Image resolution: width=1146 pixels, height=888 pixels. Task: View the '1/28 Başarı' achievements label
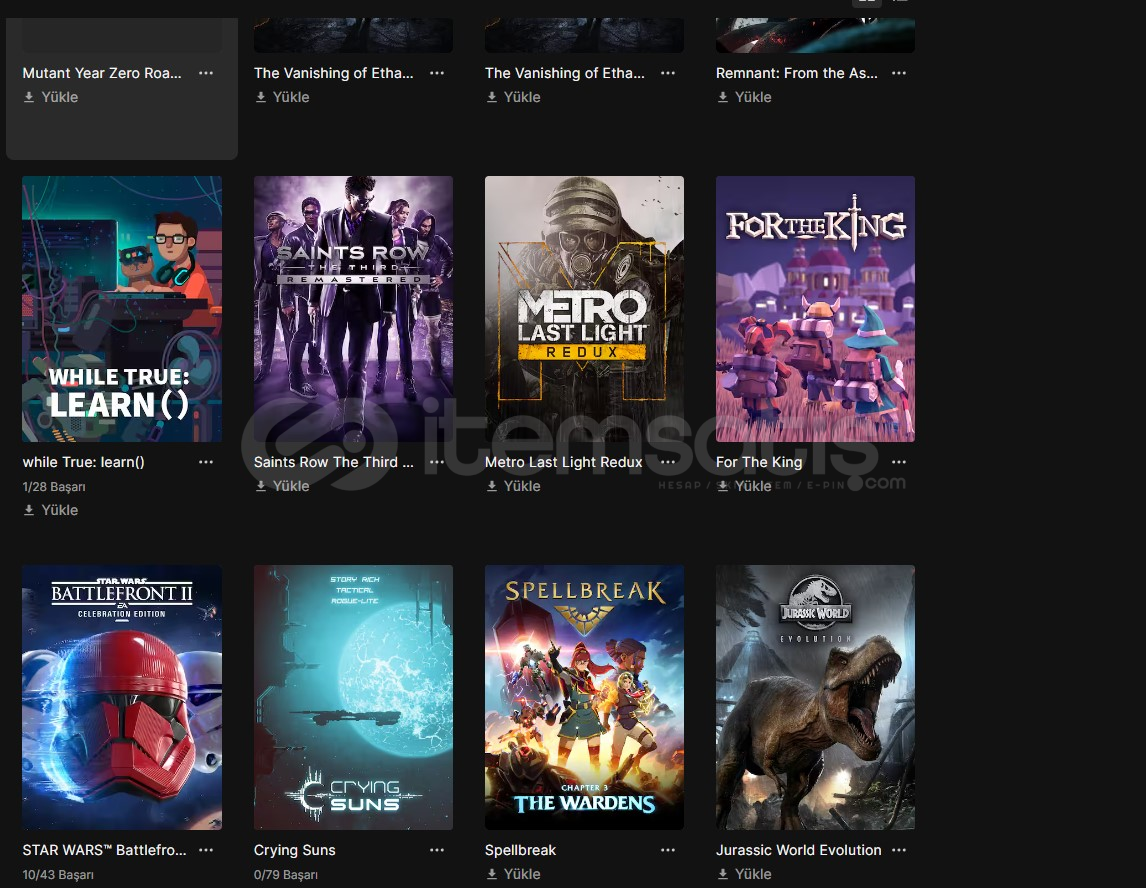click(x=54, y=487)
